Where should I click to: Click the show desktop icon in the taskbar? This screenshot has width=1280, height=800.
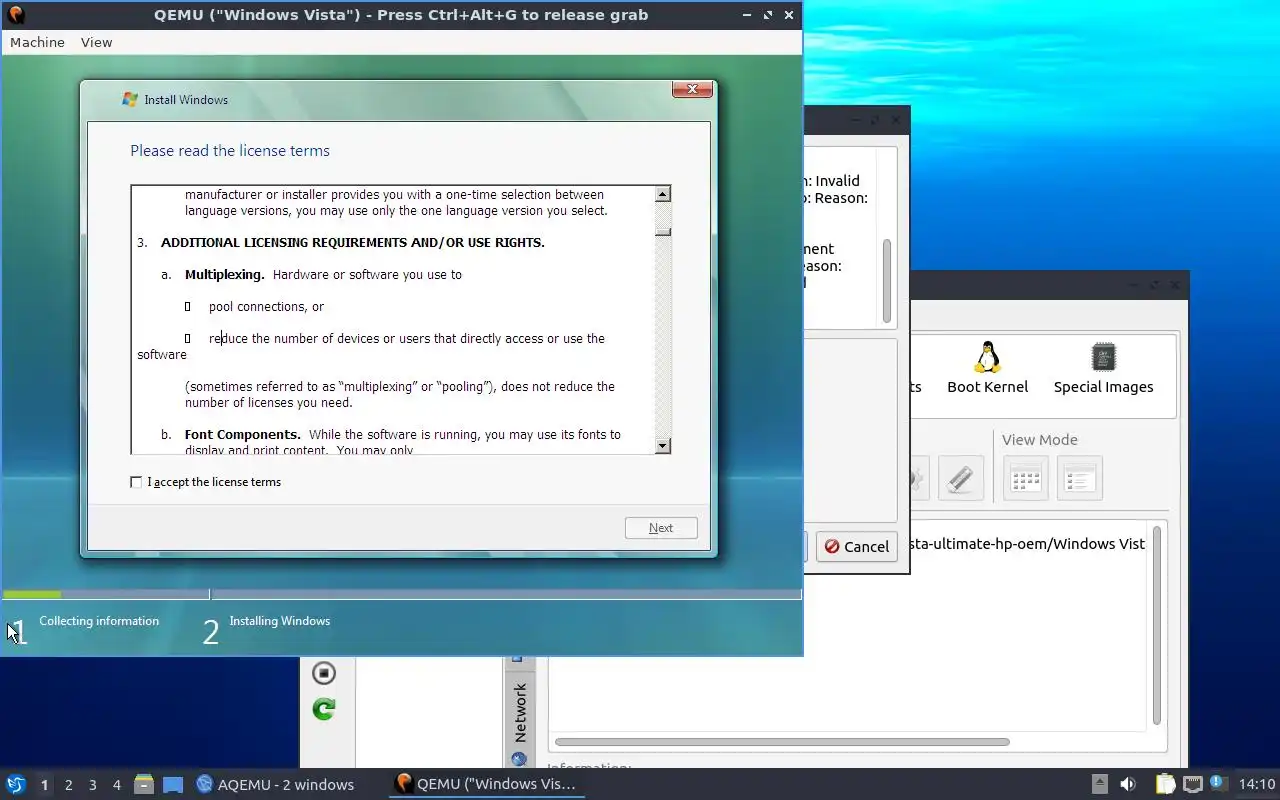point(173,784)
